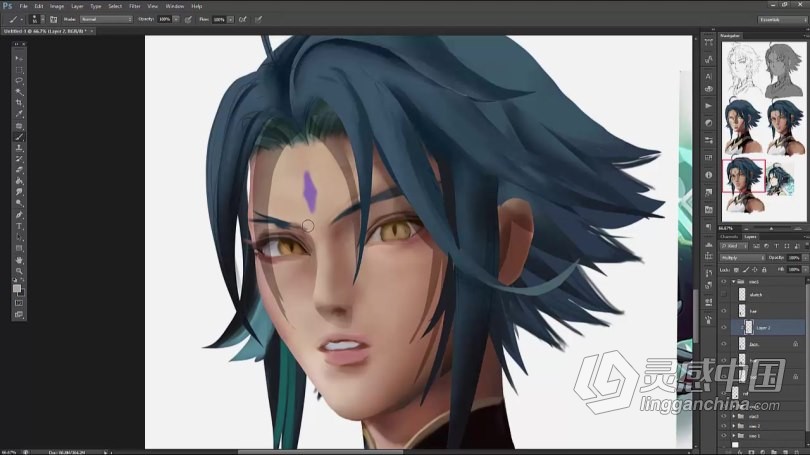Hide the face layer

click(x=724, y=344)
